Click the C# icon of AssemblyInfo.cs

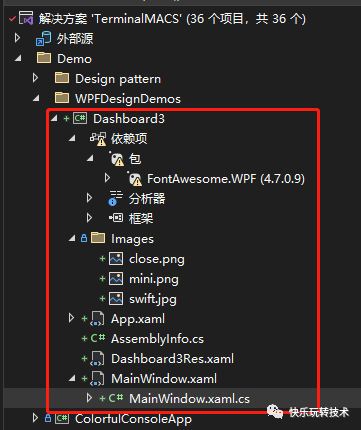pos(98,338)
